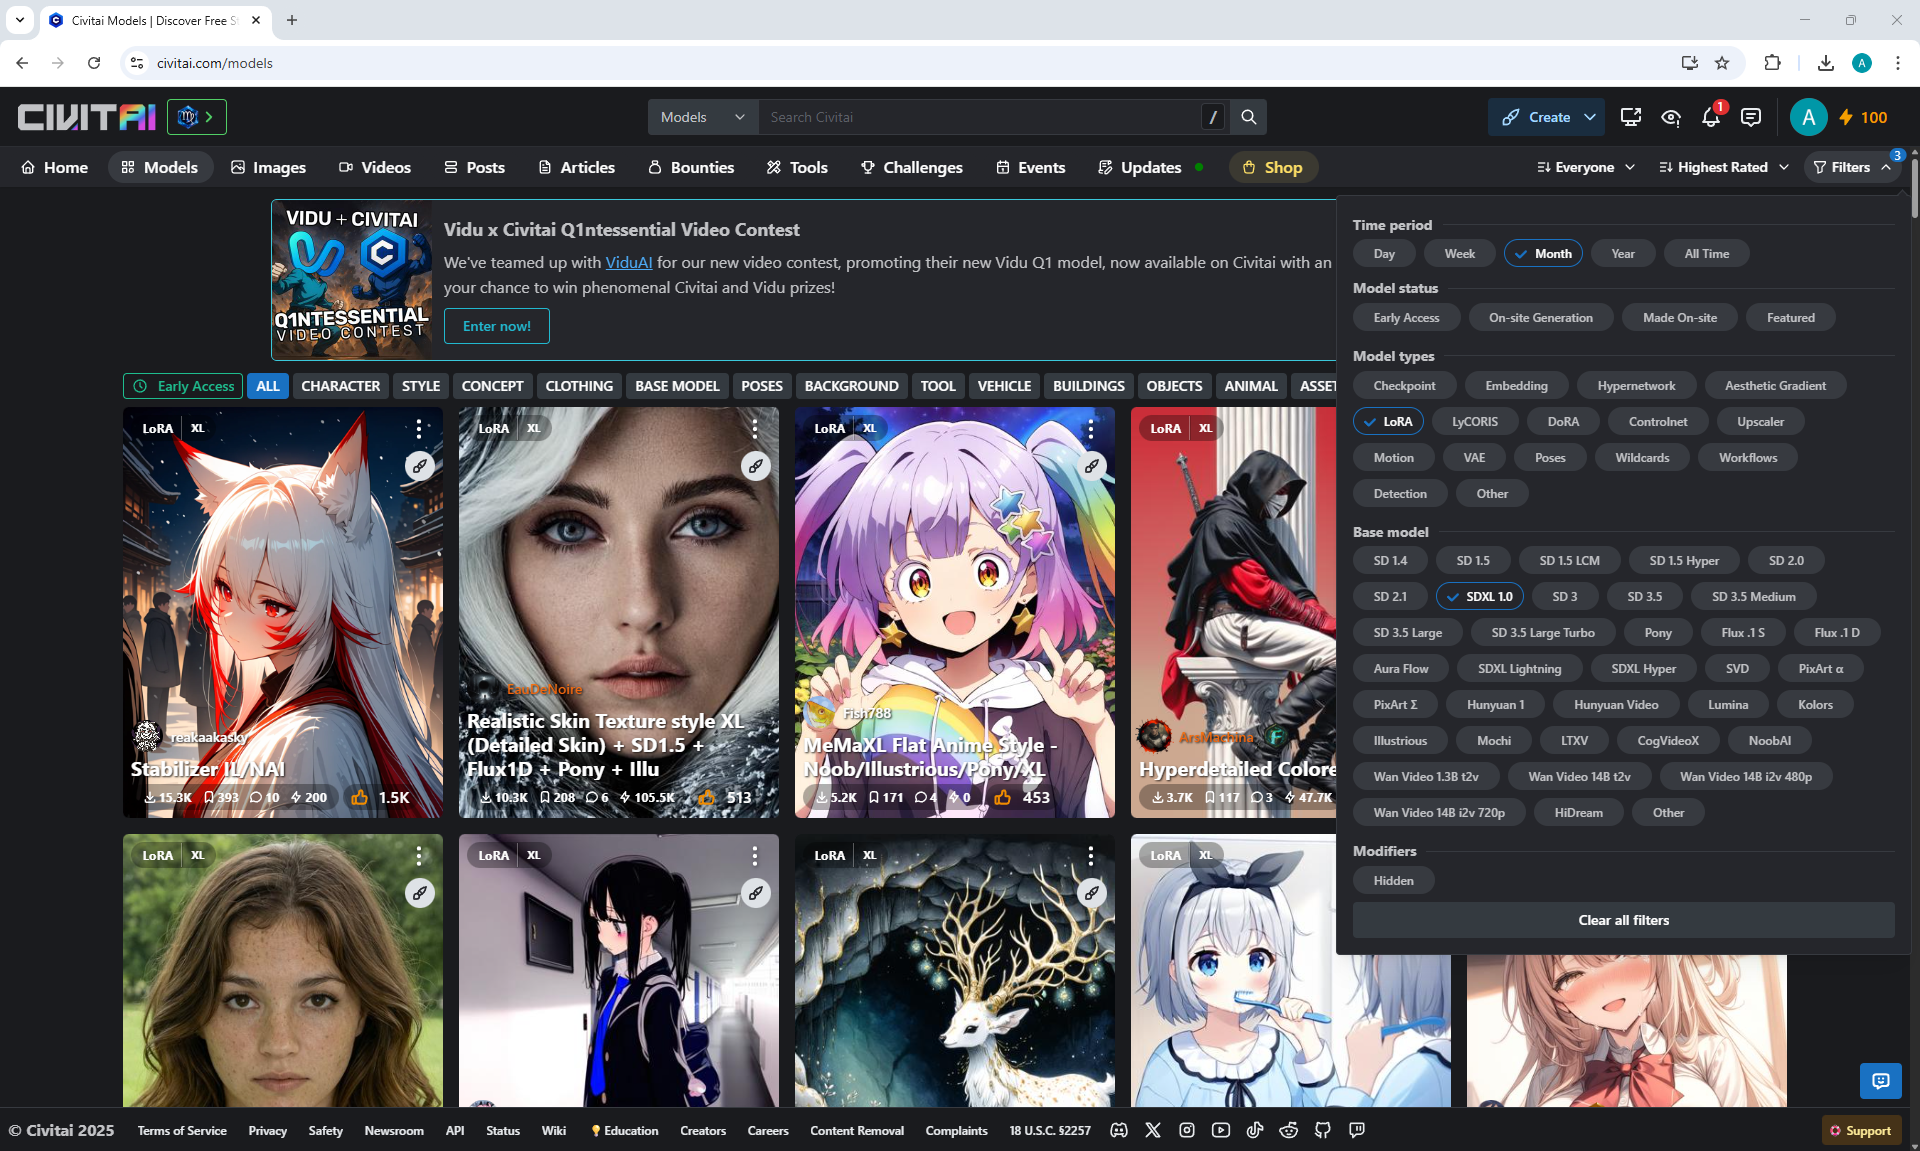Select the Week time period filter
This screenshot has height=1151, width=1920.
[x=1459, y=254]
